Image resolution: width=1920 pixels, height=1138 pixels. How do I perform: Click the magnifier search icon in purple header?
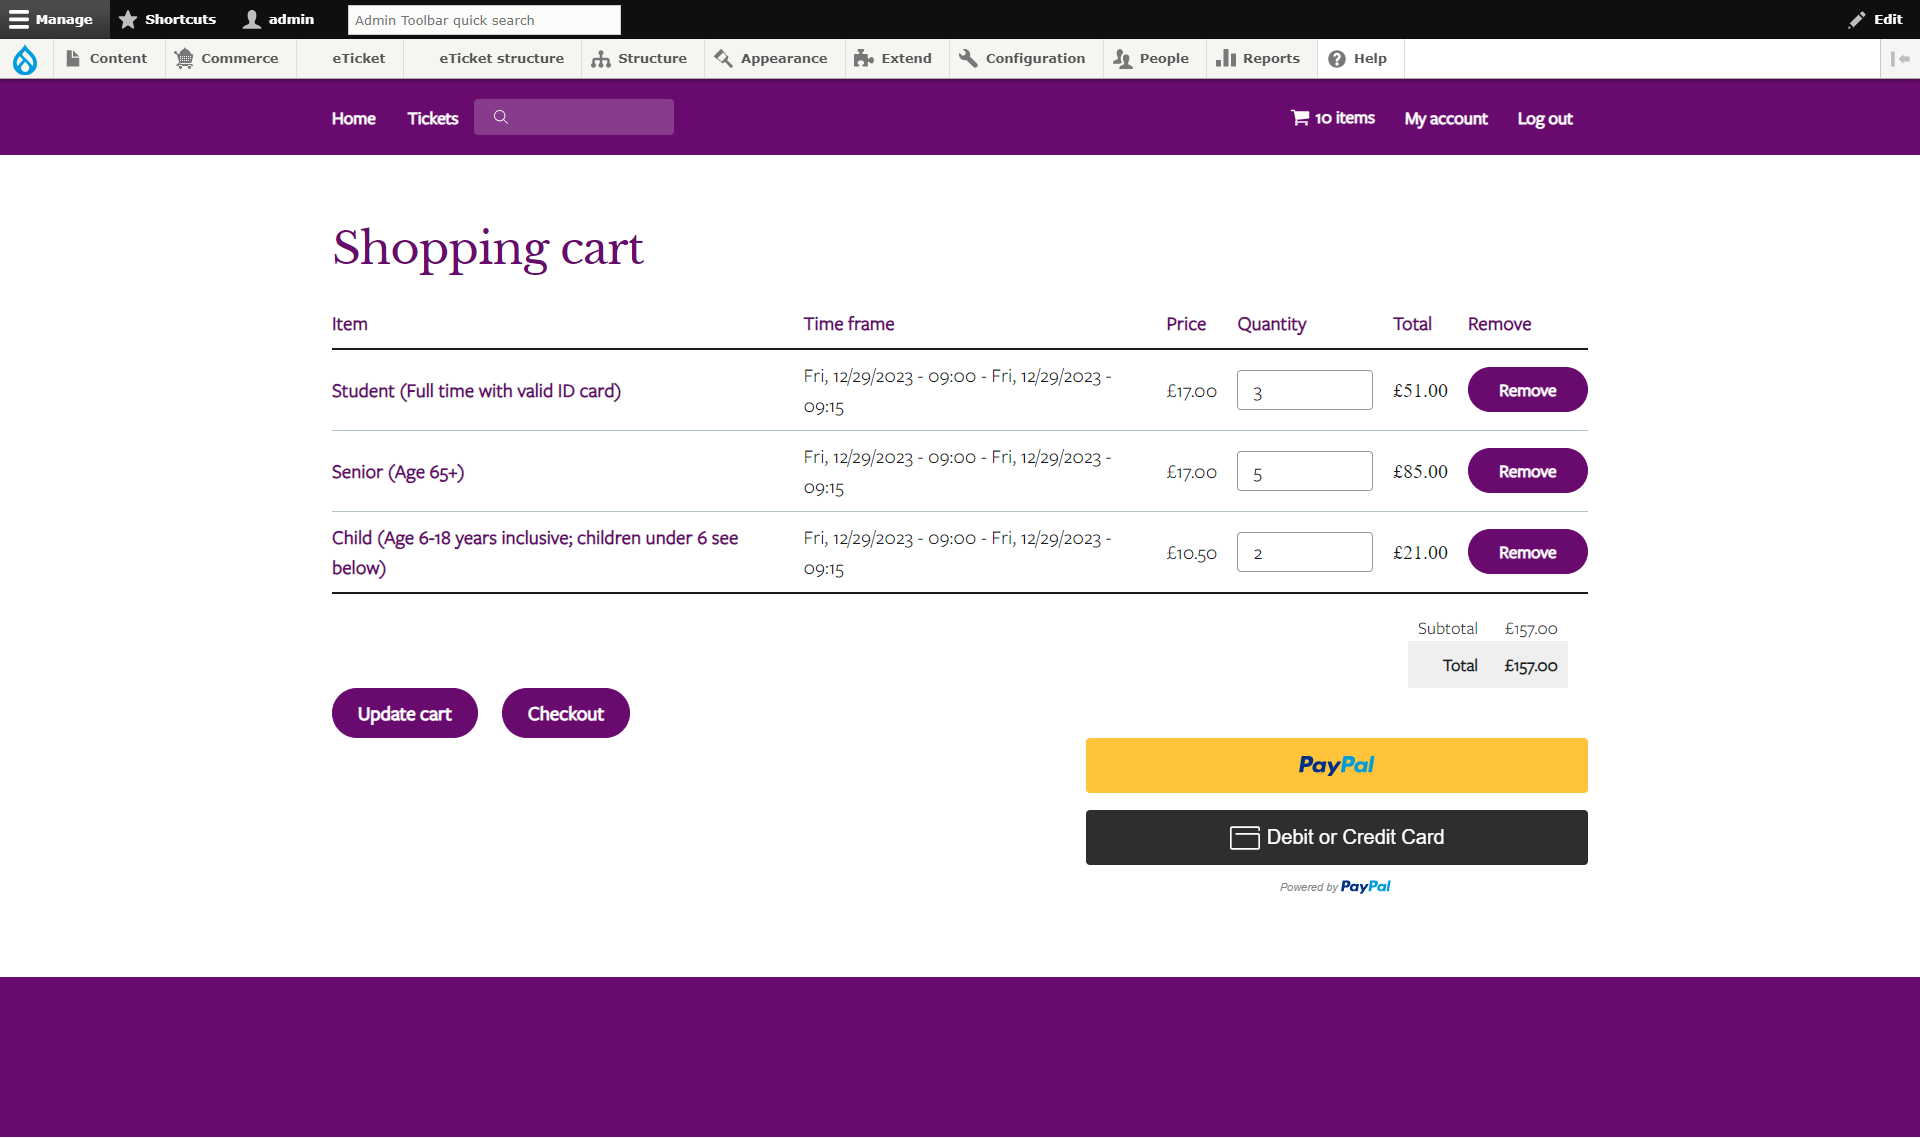[501, 117]
